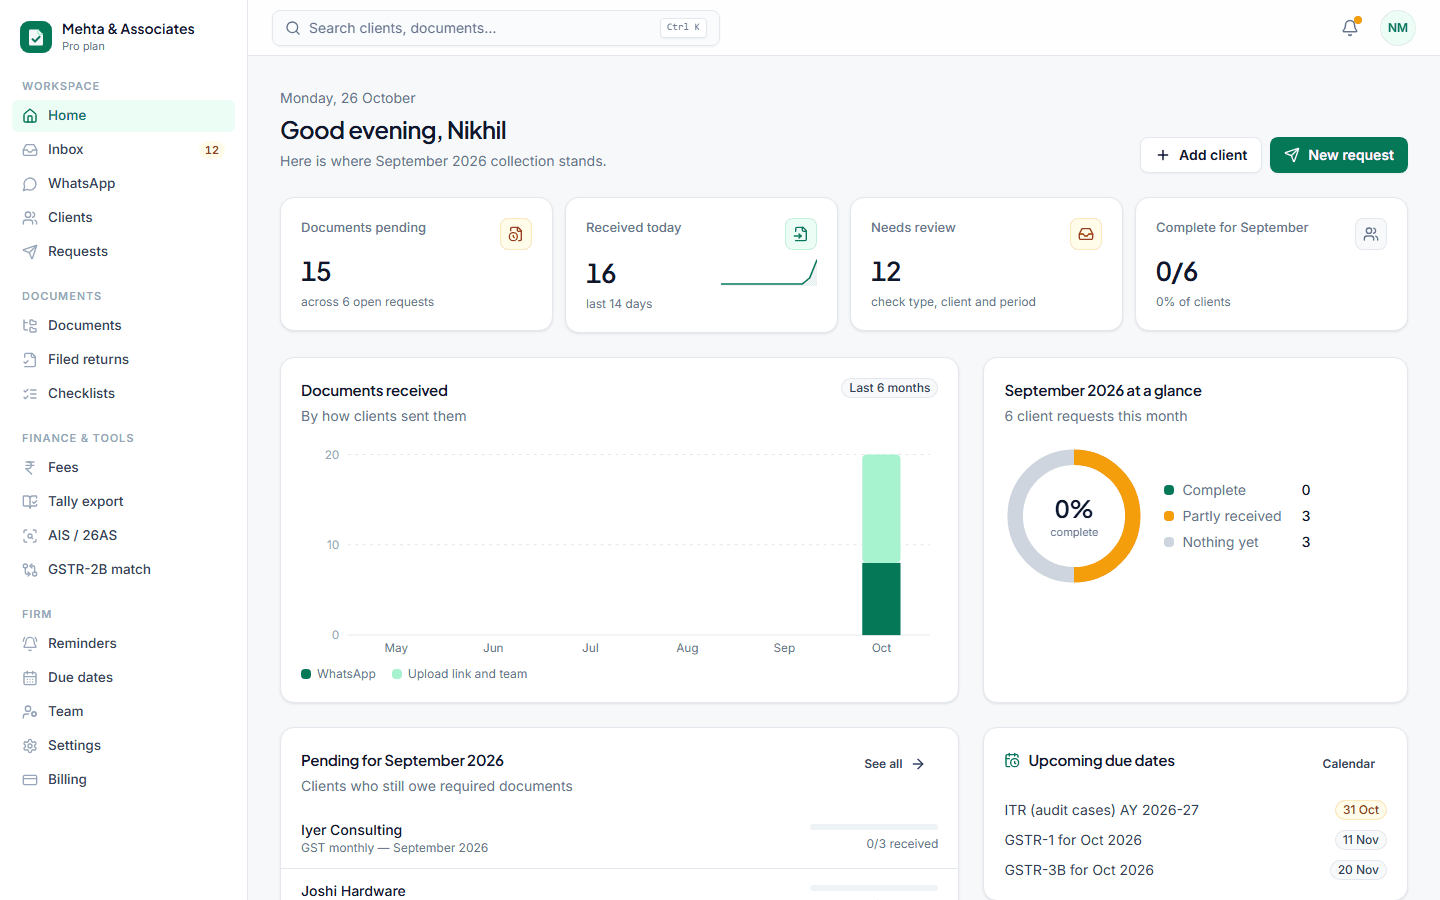Go to Home in sidebar
The image size is (1440, 900).
pyautogui.click(x=123, y=116)
